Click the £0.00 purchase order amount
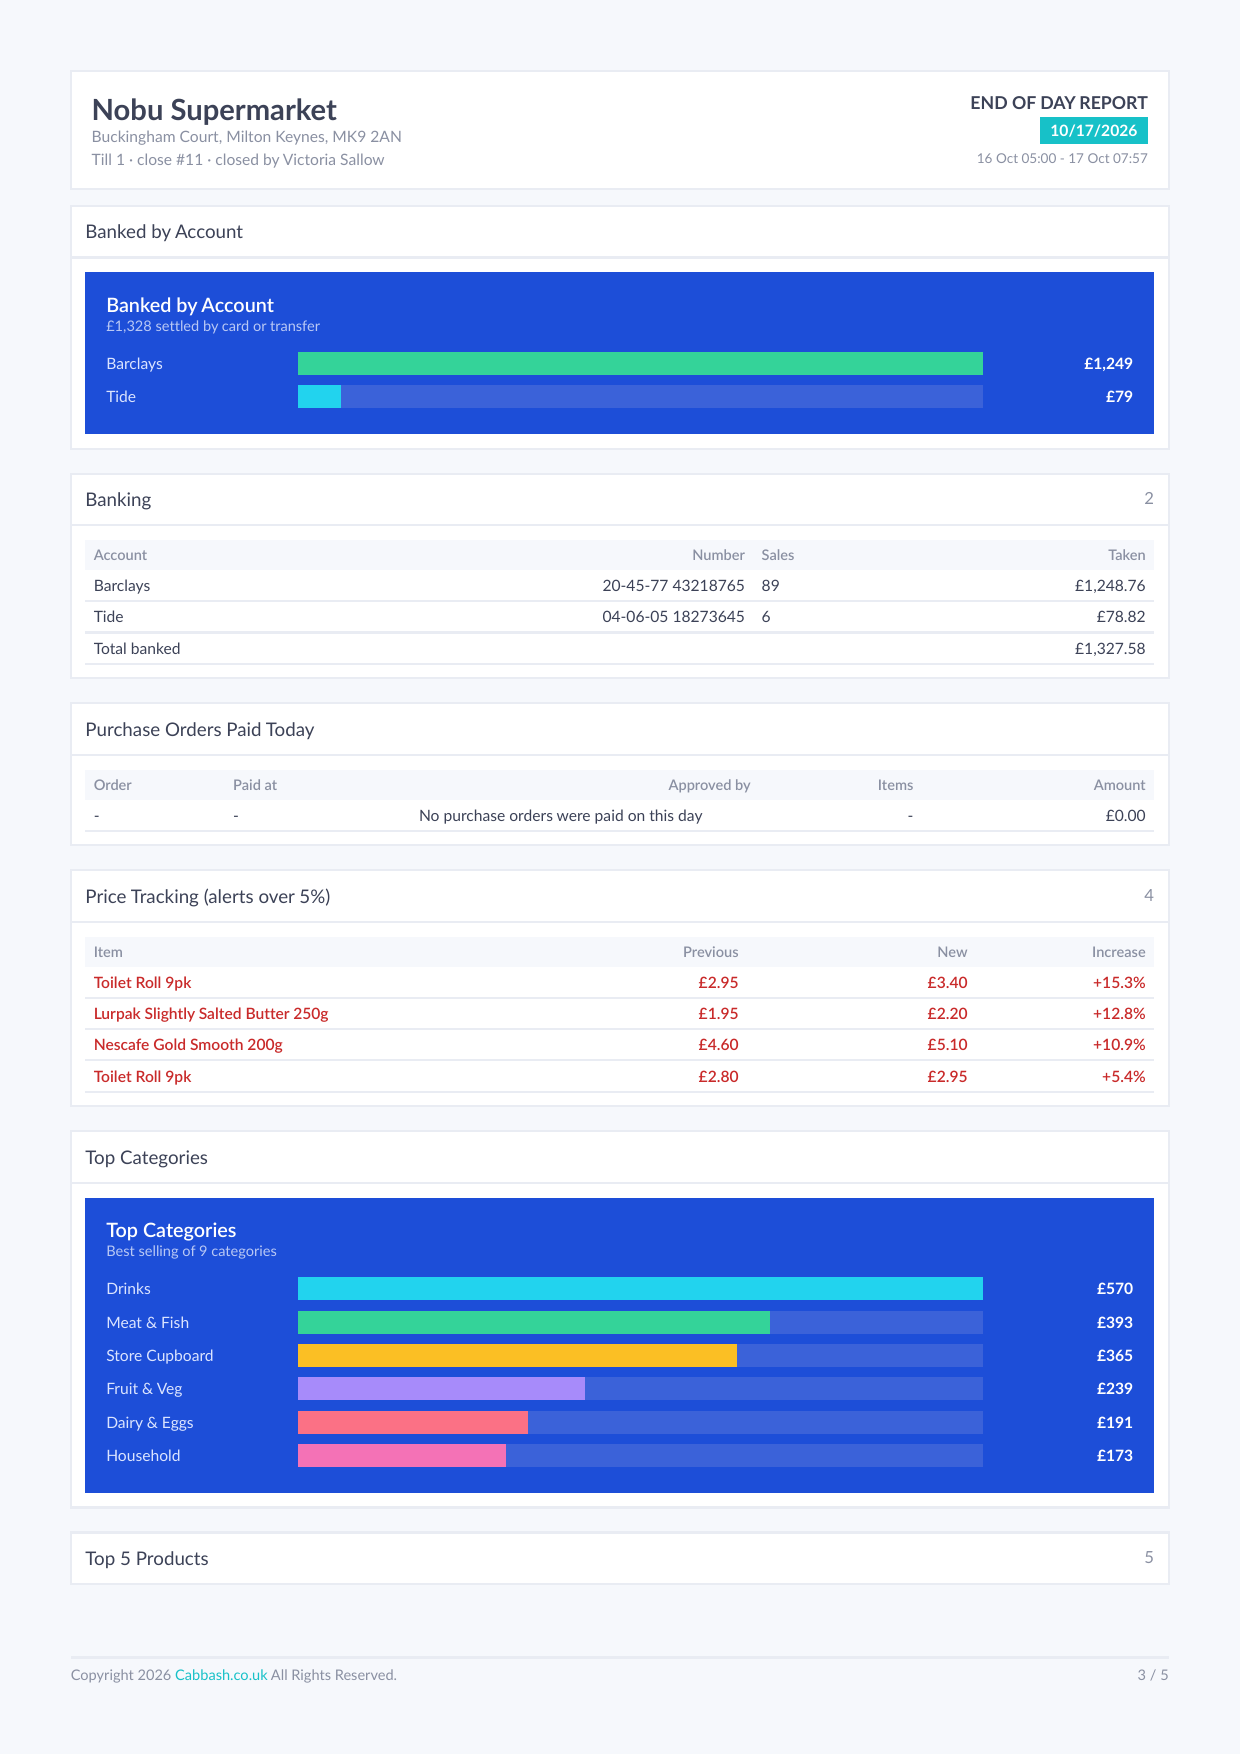Viewport: 1240px width, 1755px height. [x=1125, y=816]
